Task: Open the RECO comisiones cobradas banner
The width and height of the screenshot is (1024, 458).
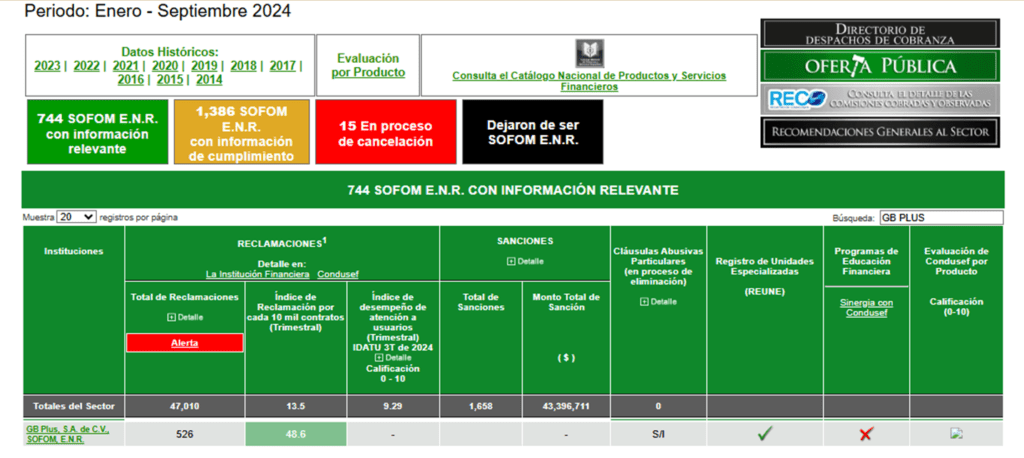Action: (881, 99)
